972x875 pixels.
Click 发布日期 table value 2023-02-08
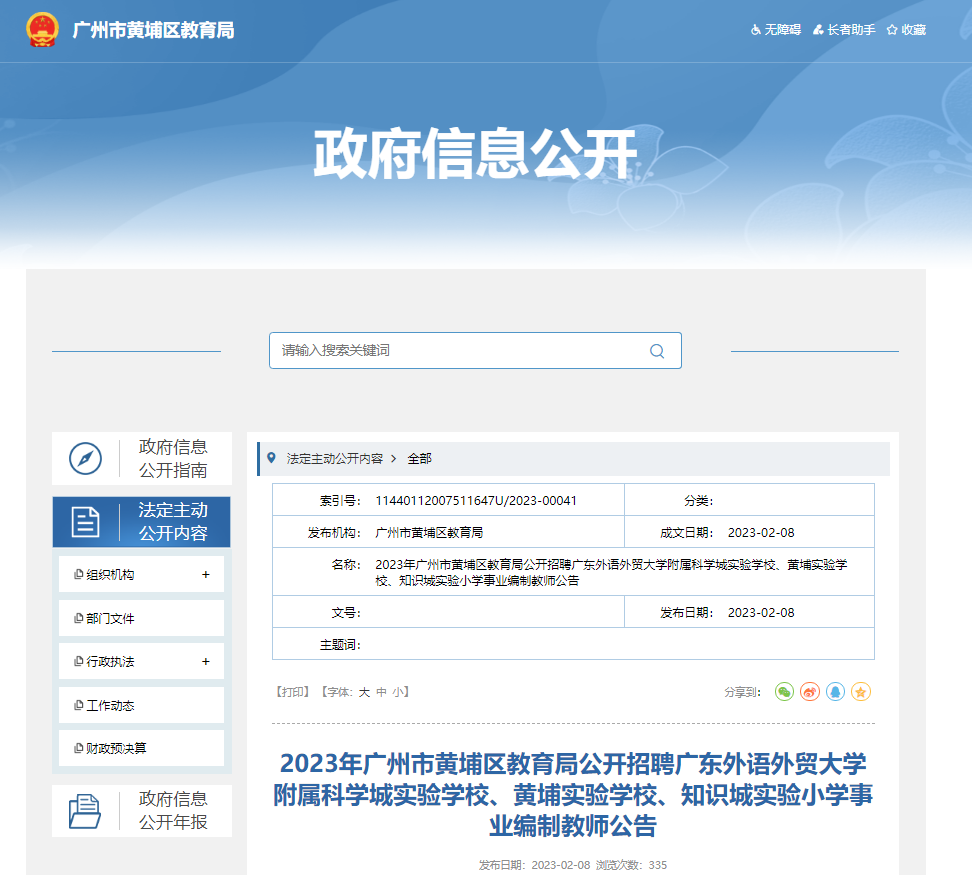point(761,613)
